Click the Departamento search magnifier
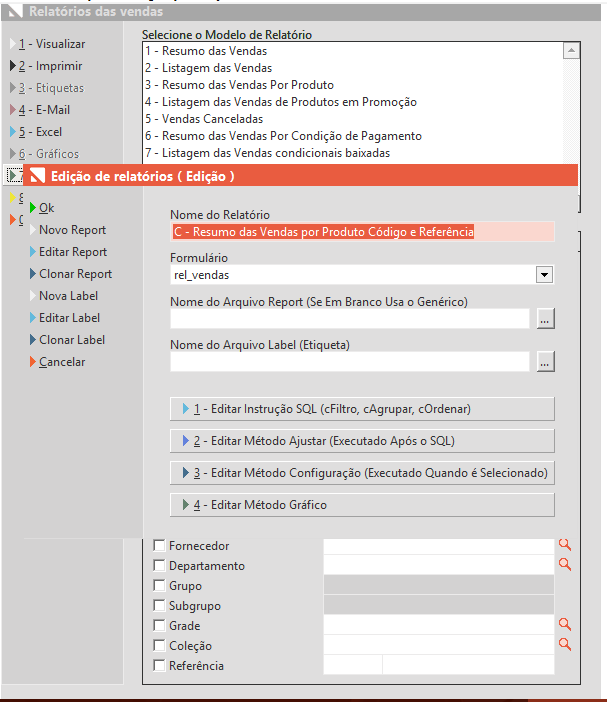The width and height of the screenshot is (607, 702). coord(565,565)
